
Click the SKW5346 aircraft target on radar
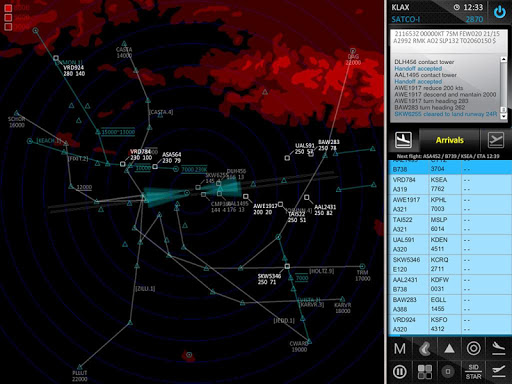tap(287, 266)
